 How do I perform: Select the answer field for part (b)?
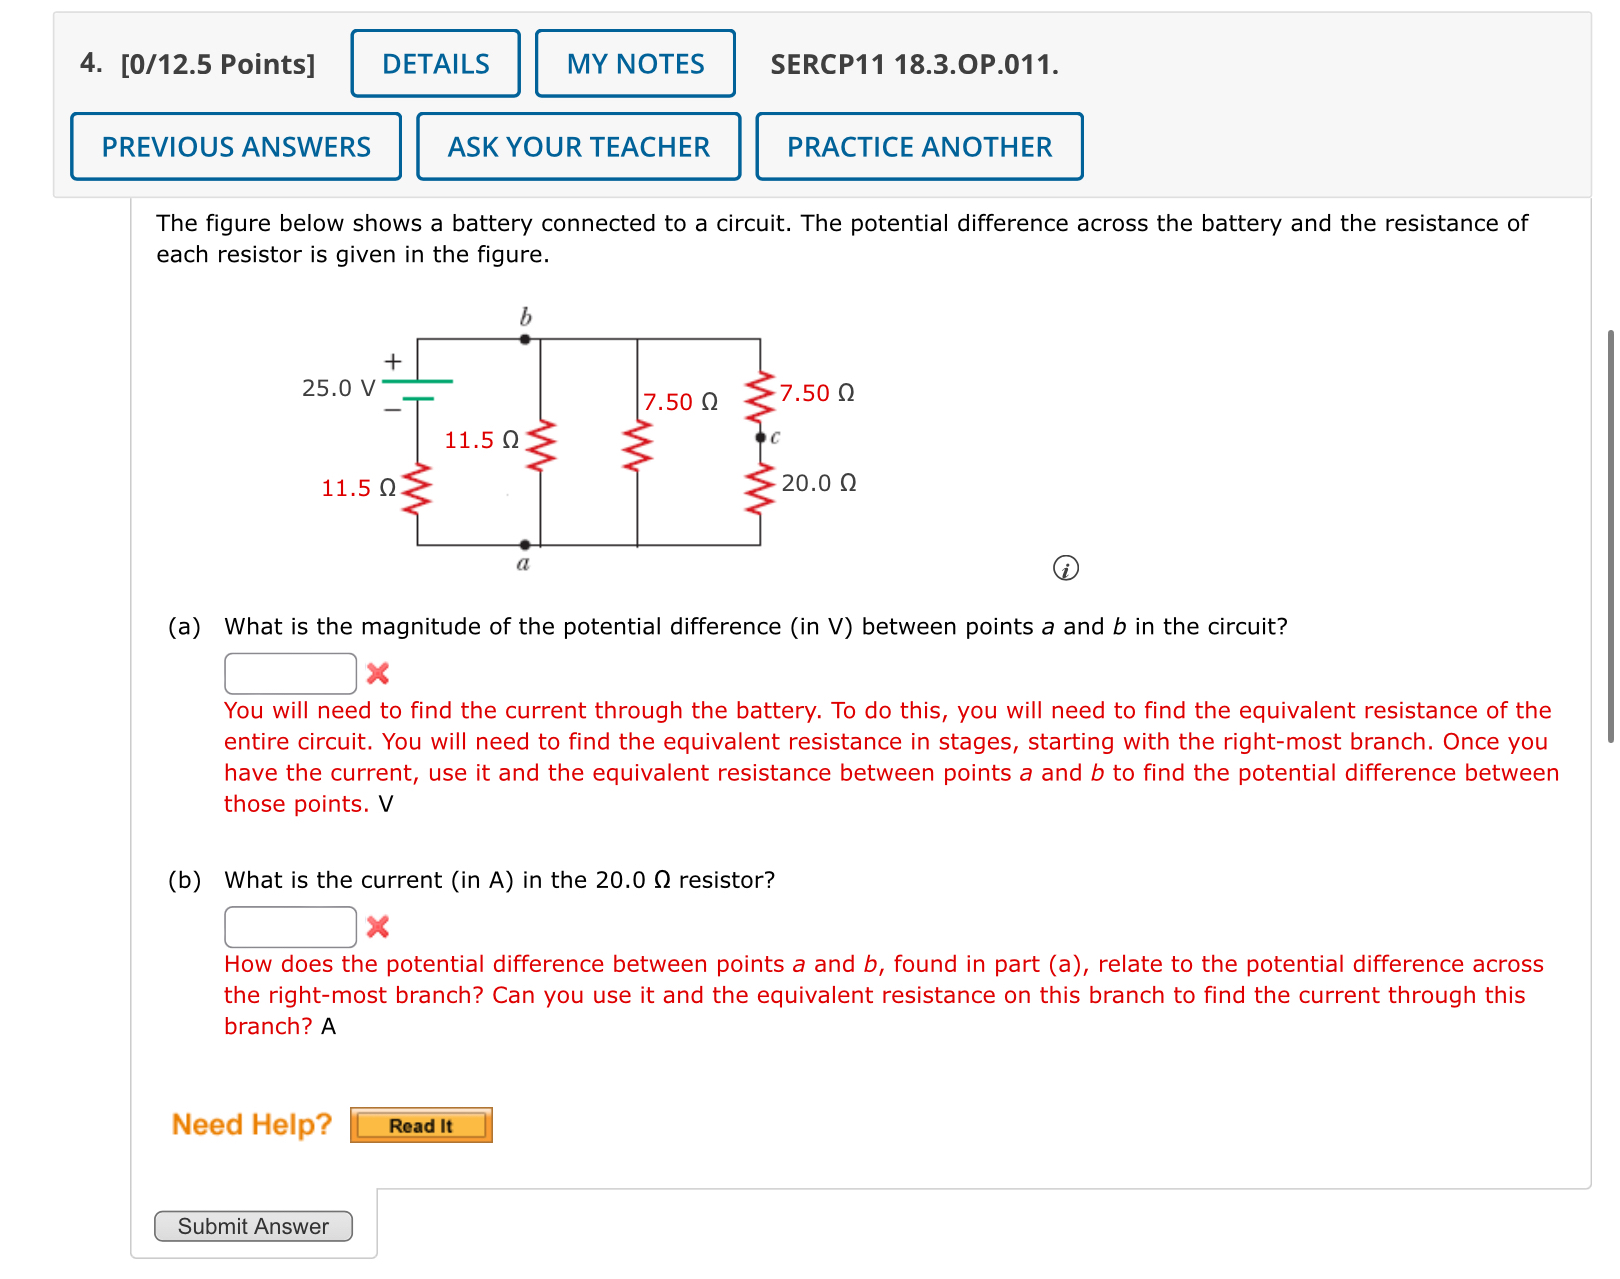click(289, 926)
